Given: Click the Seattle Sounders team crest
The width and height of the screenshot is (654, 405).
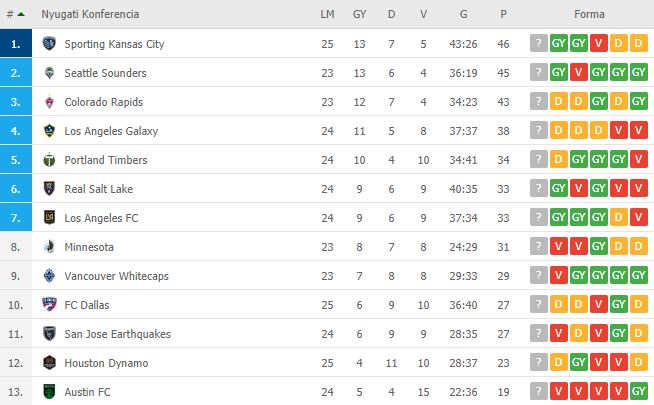Looking at the screenshot, I should tap(49, 73).
